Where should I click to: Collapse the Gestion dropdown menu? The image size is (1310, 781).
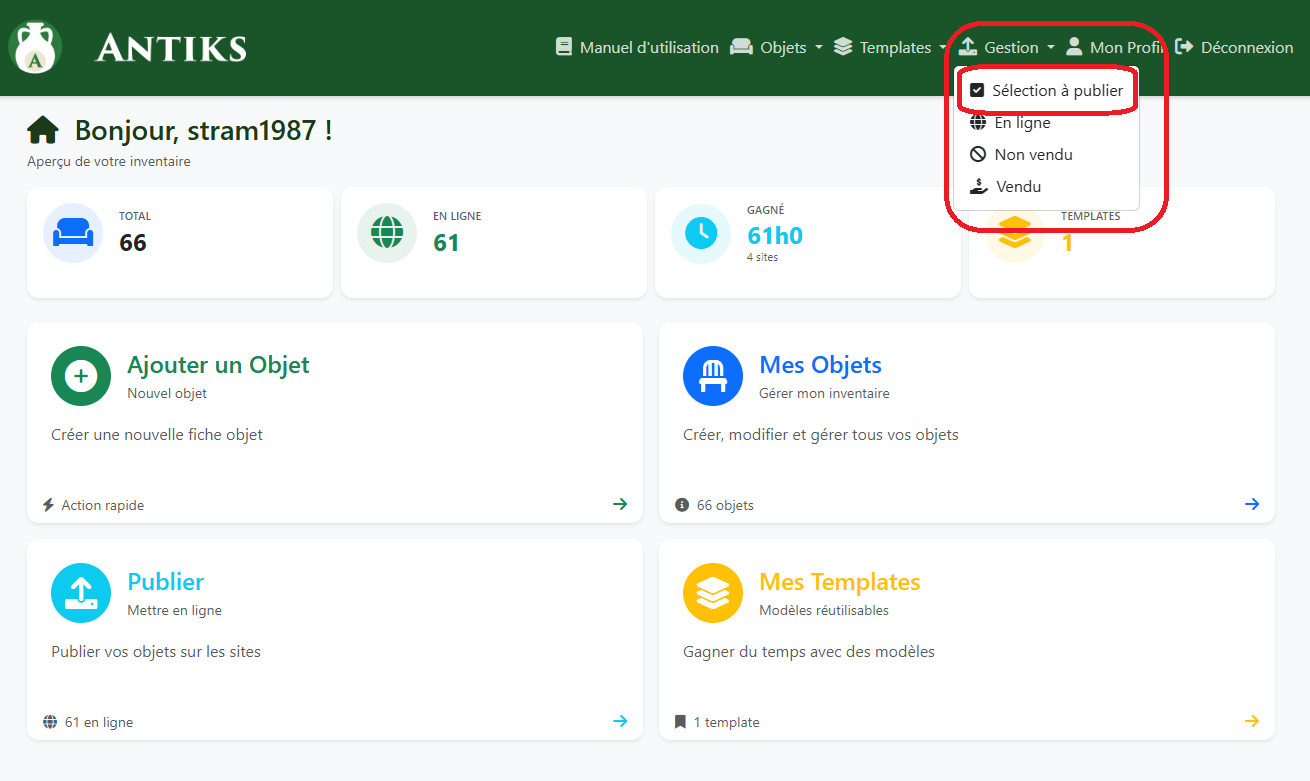point(1008,48)
